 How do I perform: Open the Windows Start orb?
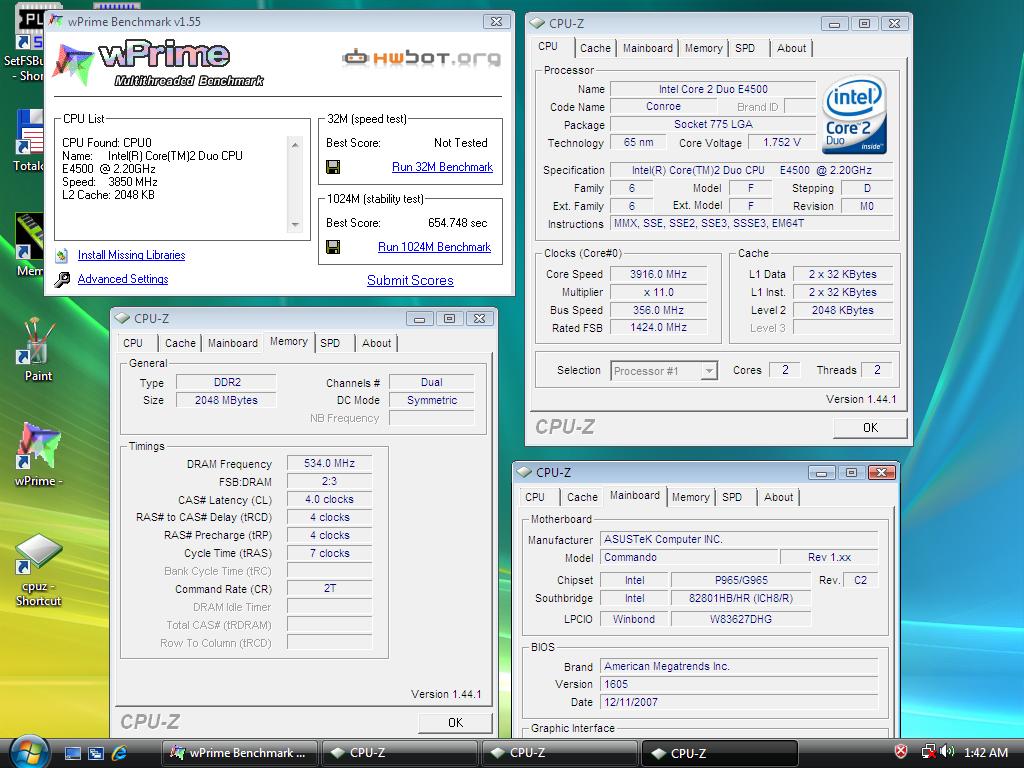(29, 752)
